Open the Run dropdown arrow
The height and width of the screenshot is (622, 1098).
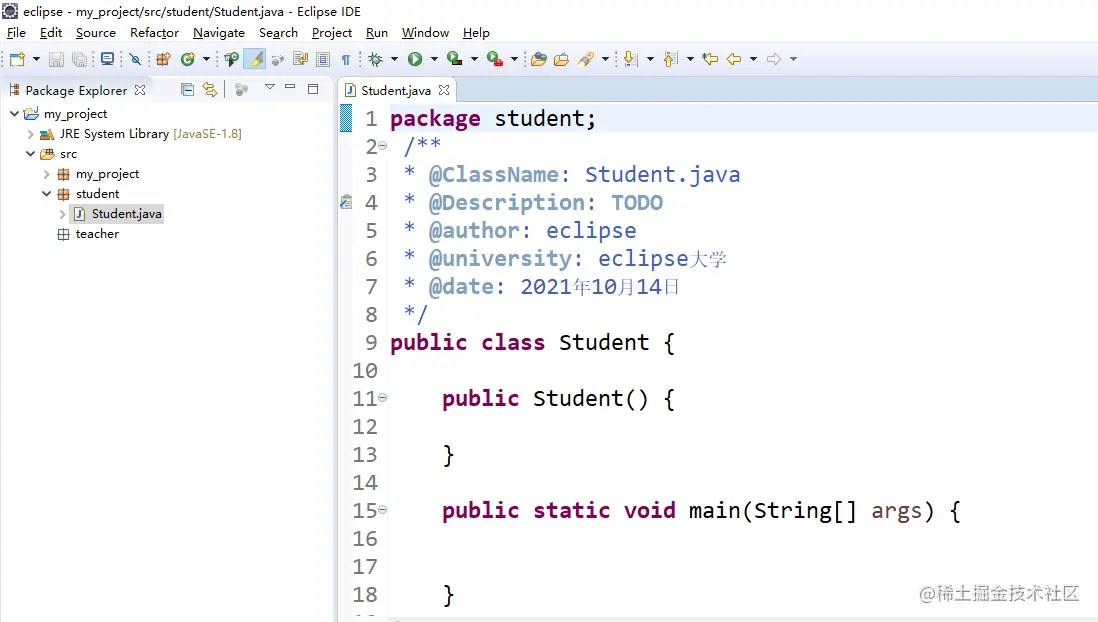point(434,60)
